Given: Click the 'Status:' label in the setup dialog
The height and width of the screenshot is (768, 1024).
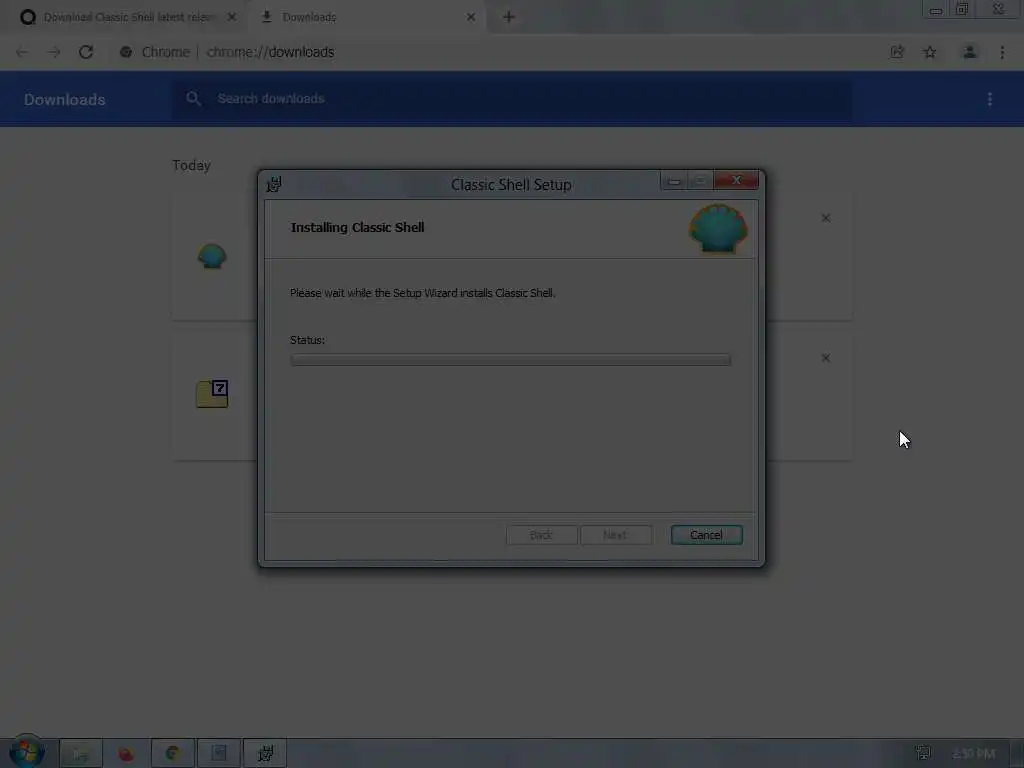Looking at the screenshot, I should 307,340.
